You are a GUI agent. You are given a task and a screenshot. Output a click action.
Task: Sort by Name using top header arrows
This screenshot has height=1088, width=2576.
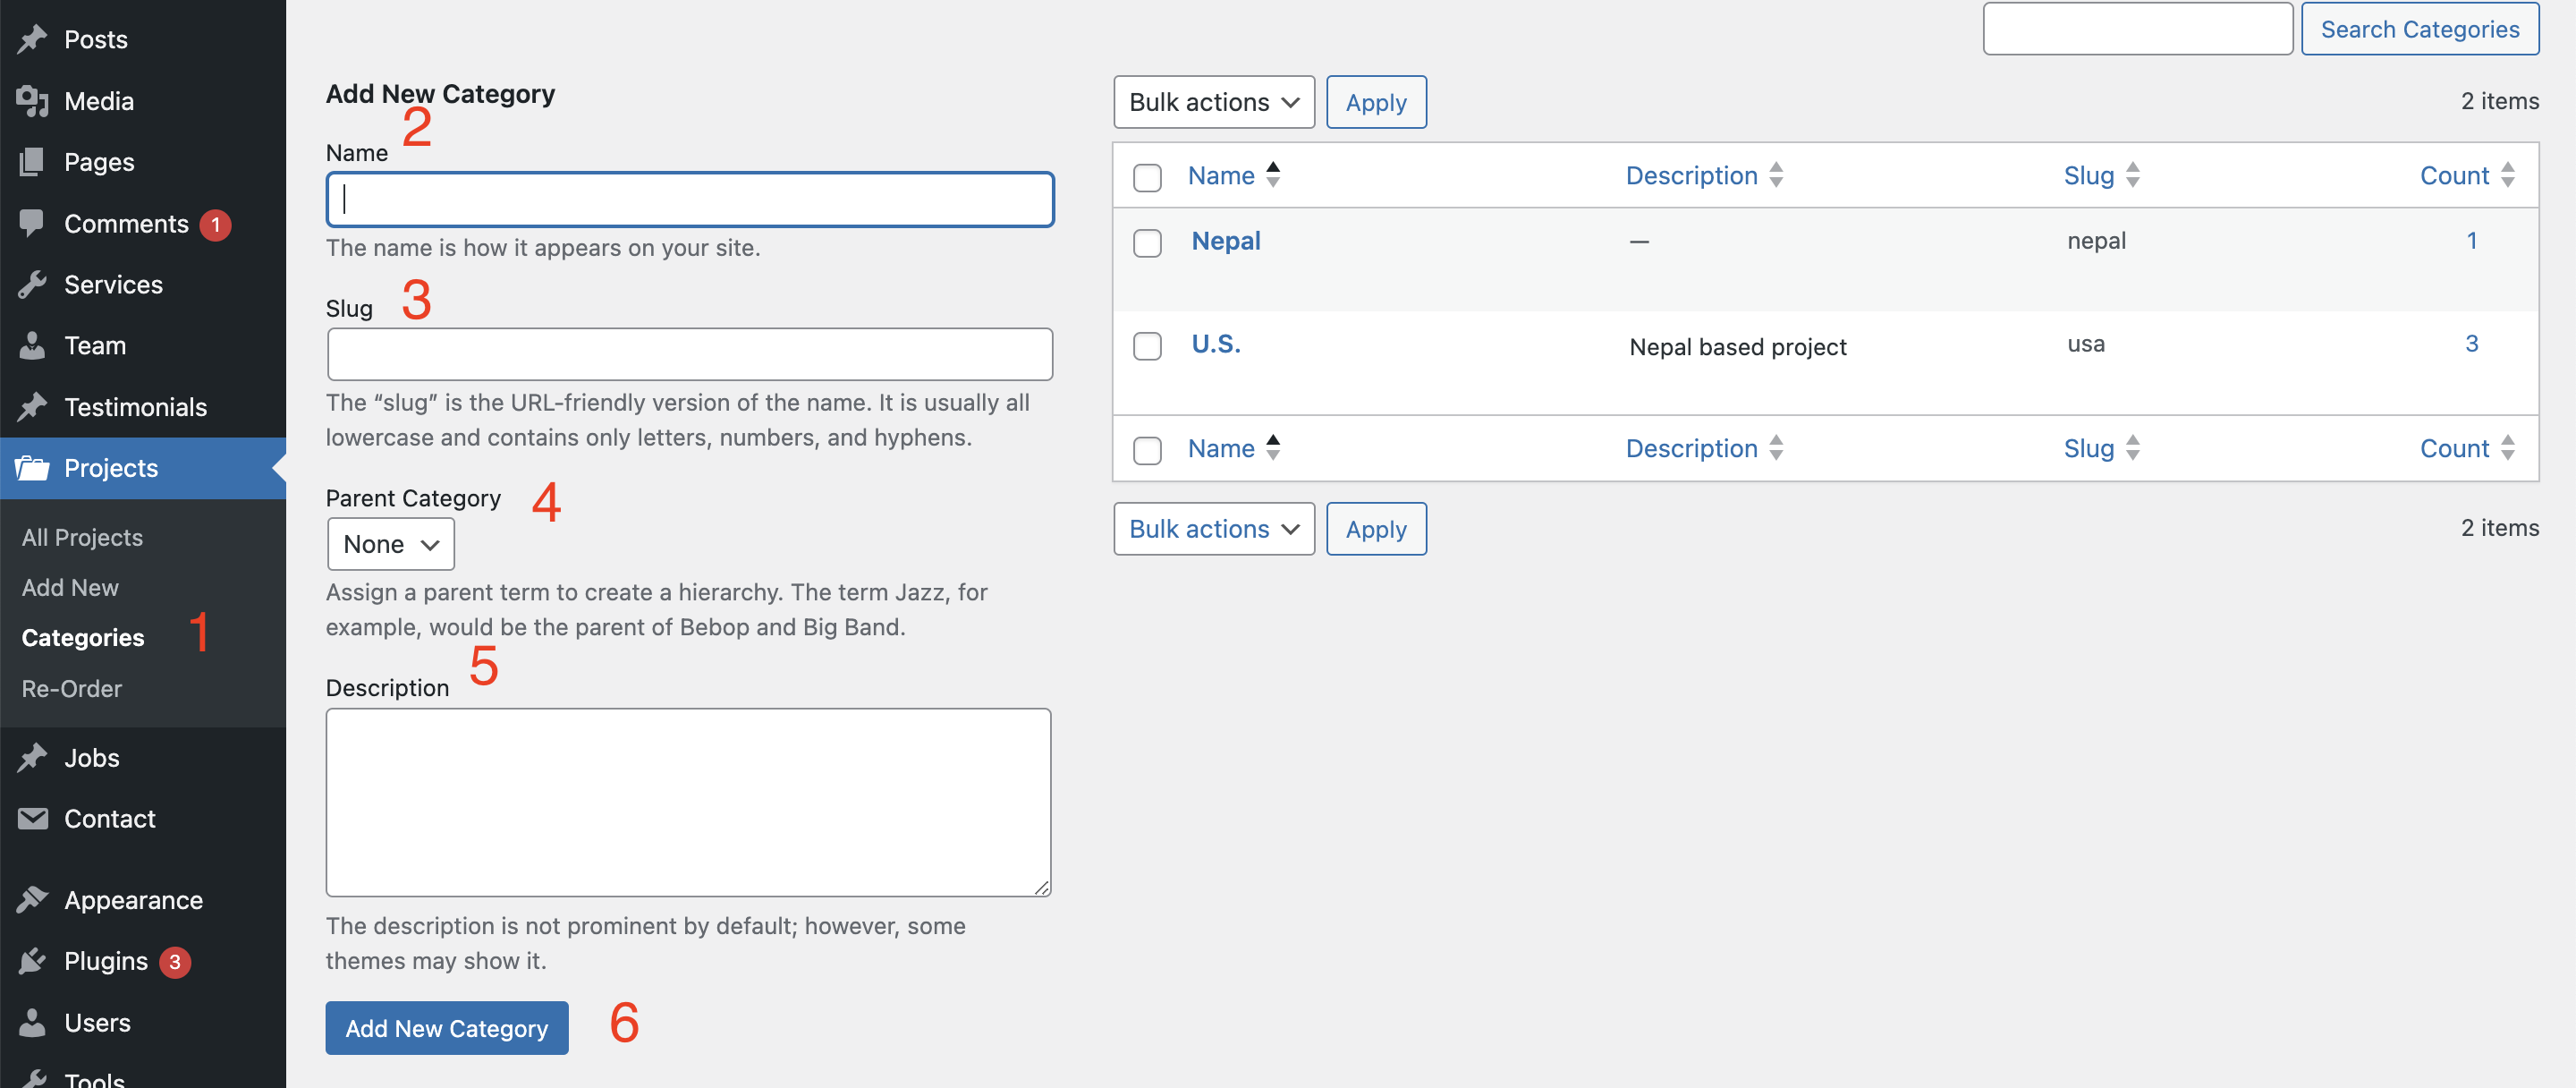[x=1273, y=175]
